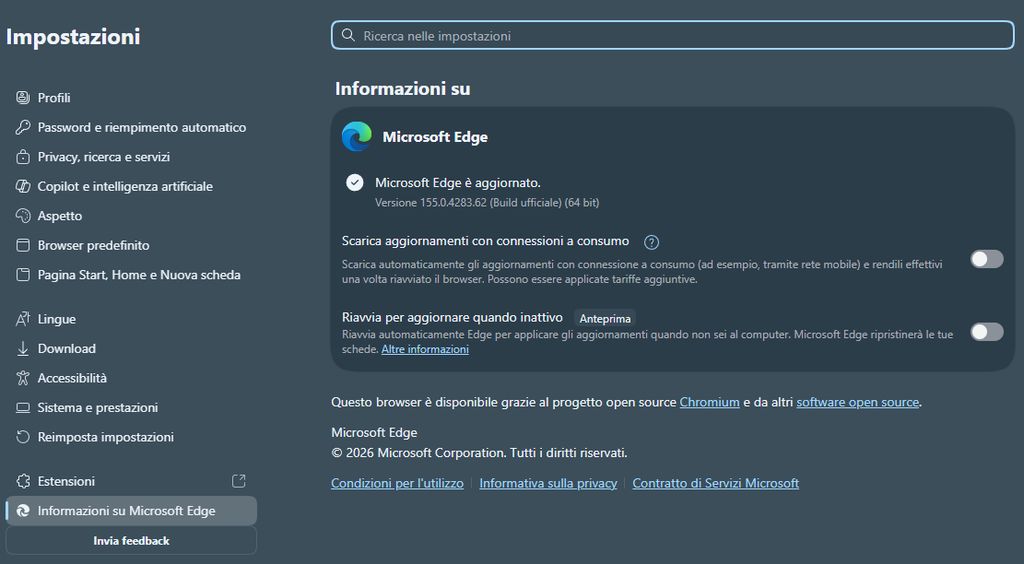The height and width of the screenshot is (564, 1024).
Task: Click the lock icon next to Privacy, ricerca e servizi
Action: tap(23, 157)
